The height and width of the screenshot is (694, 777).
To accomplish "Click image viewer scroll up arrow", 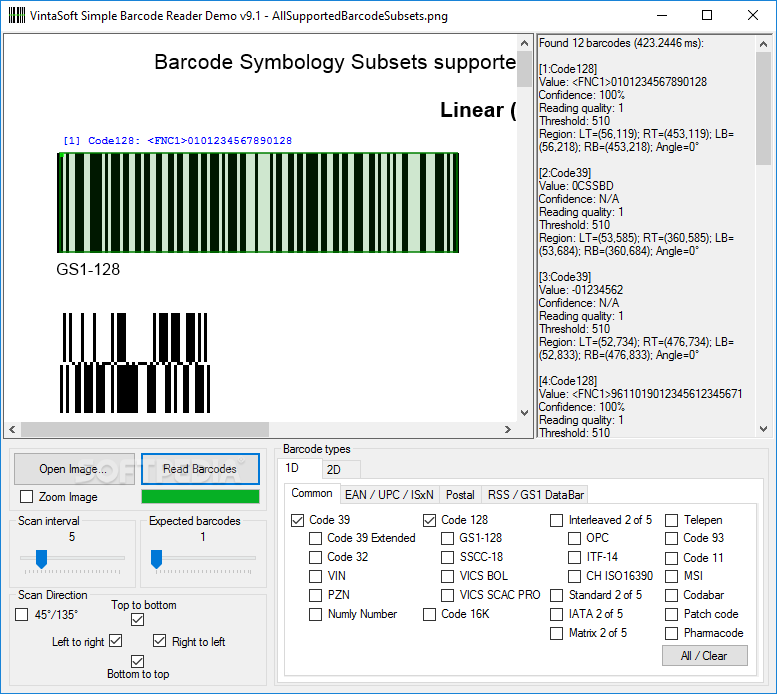I will point(524,44).
